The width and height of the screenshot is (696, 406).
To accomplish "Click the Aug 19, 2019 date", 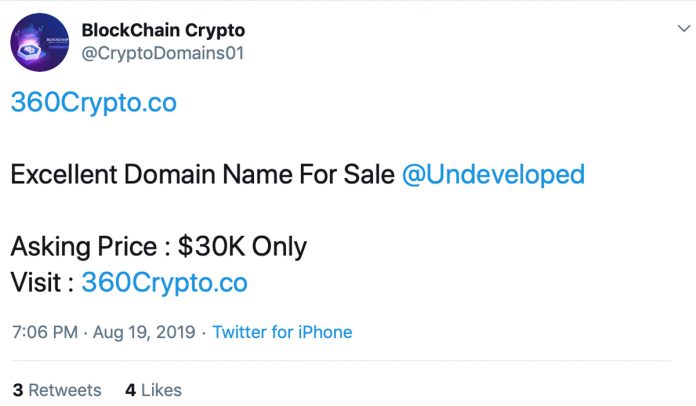I will coord(146,332).
